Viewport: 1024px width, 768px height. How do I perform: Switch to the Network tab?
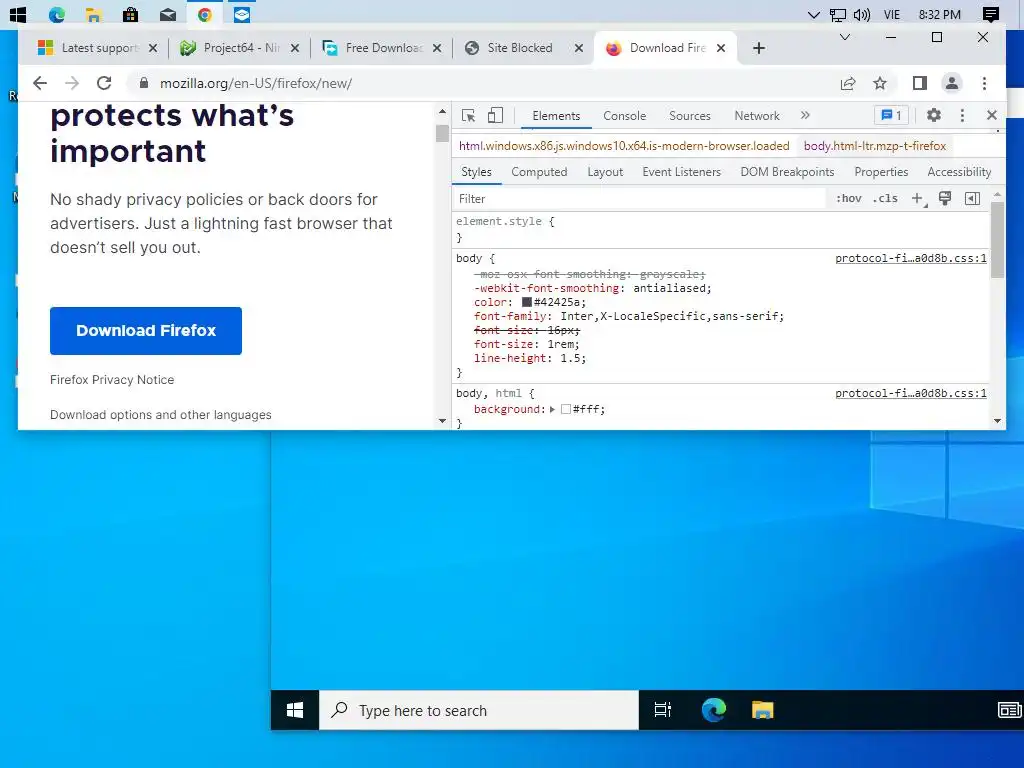click(x=757, y=116)
